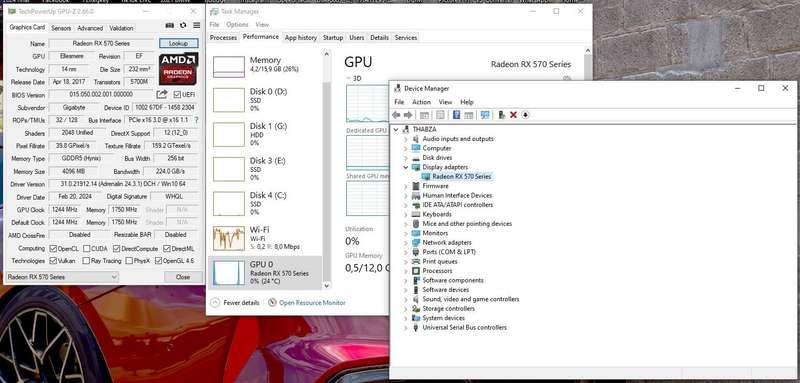
Task: Click Open Resource Monitor link
Action: pos(312,302)
